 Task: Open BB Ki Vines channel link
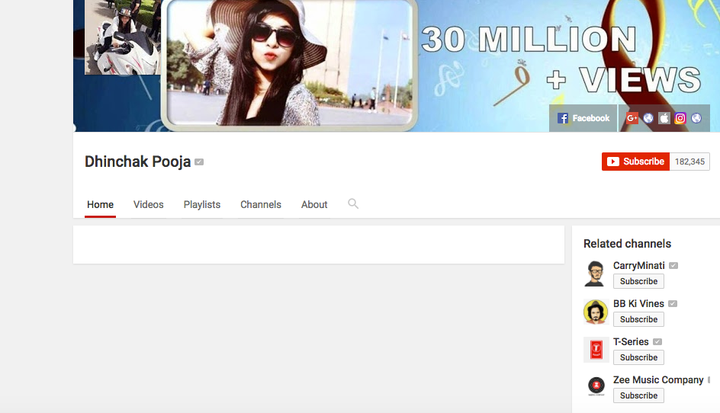(638, 304)
